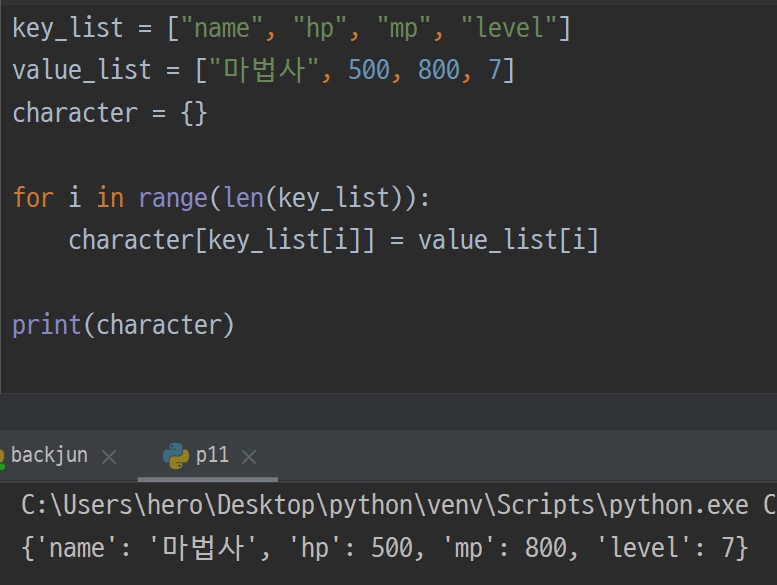The width and height of the screenshot is (777, 585).
Task: Click the python.exe path in console output
Action: coord(385,505)
